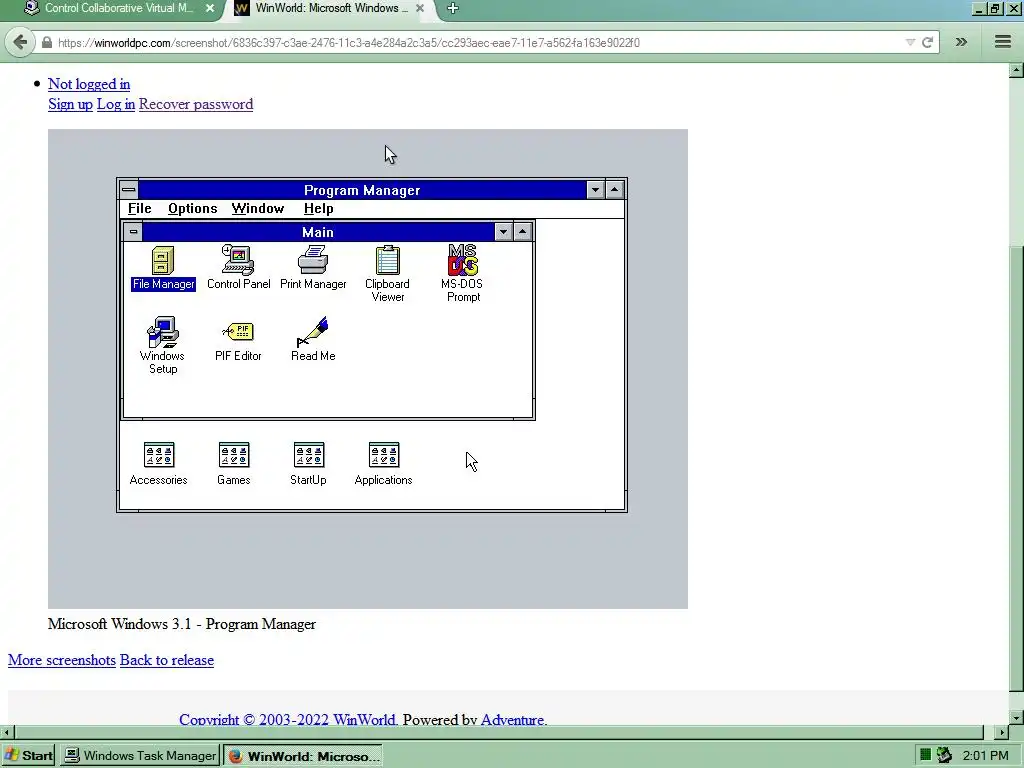
Task: Open Program Manager's Options menu
Action: (193, 208)
